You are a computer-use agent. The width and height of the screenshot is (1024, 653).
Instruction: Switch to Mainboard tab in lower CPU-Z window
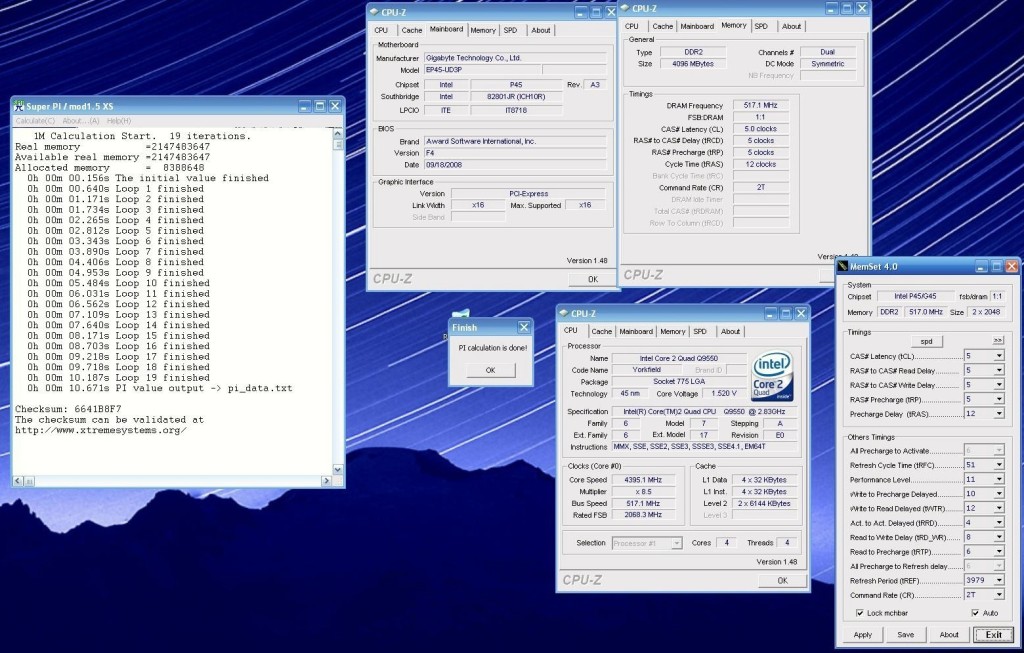pyautogui.click(x=636, y=331)
